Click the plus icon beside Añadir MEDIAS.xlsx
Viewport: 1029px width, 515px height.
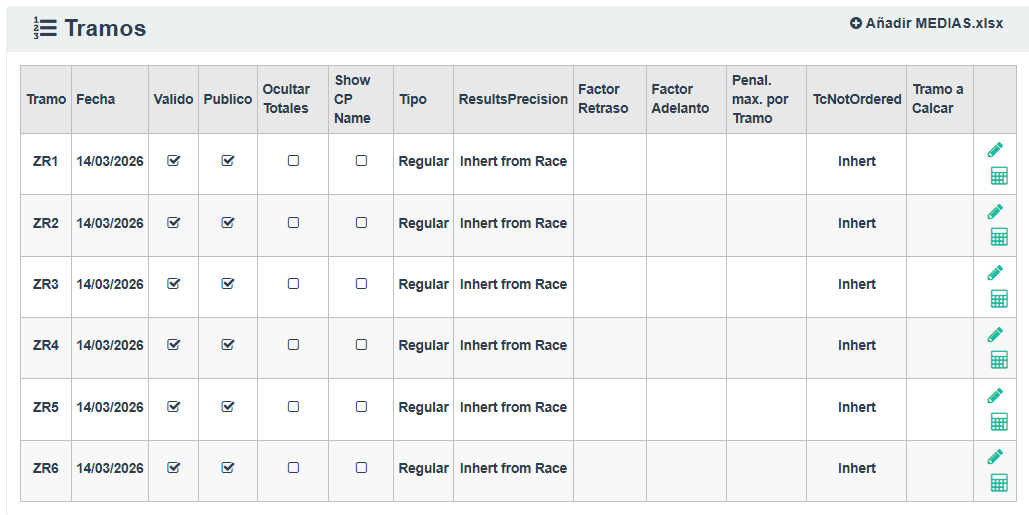point(856,23)
